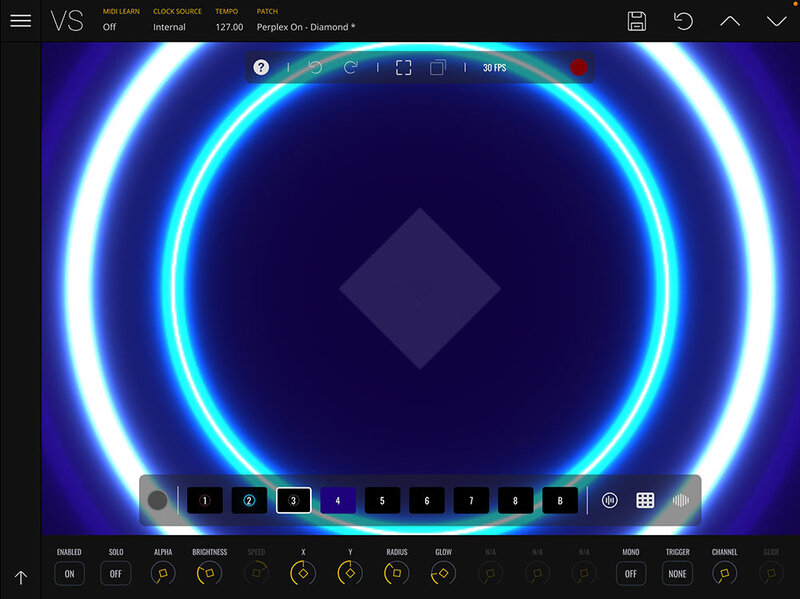Open the grid matrix icon
Screen dimensions: 800x599
tap(645, 501)
